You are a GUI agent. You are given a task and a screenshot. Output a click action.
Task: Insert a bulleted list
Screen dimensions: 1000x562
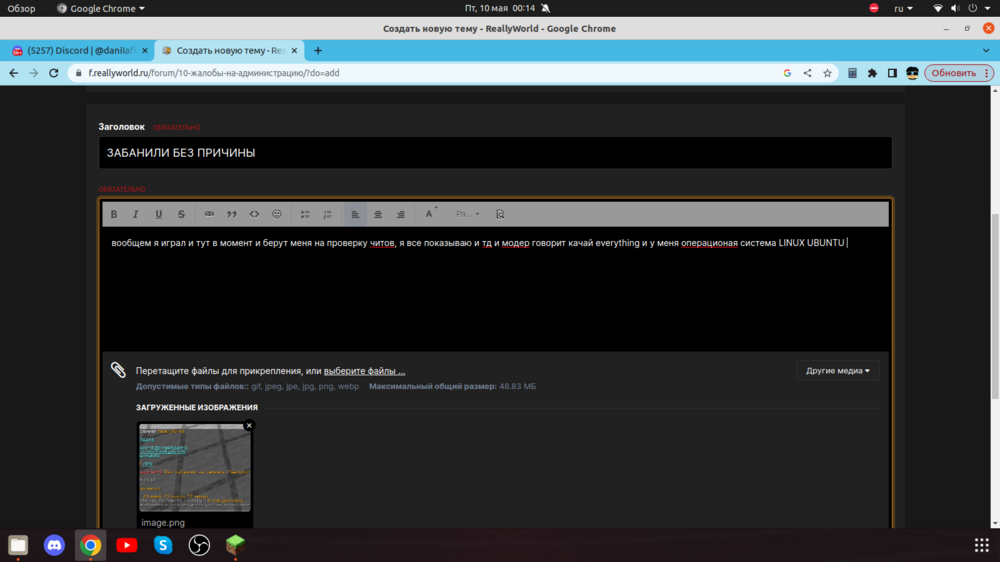[305, 214]
